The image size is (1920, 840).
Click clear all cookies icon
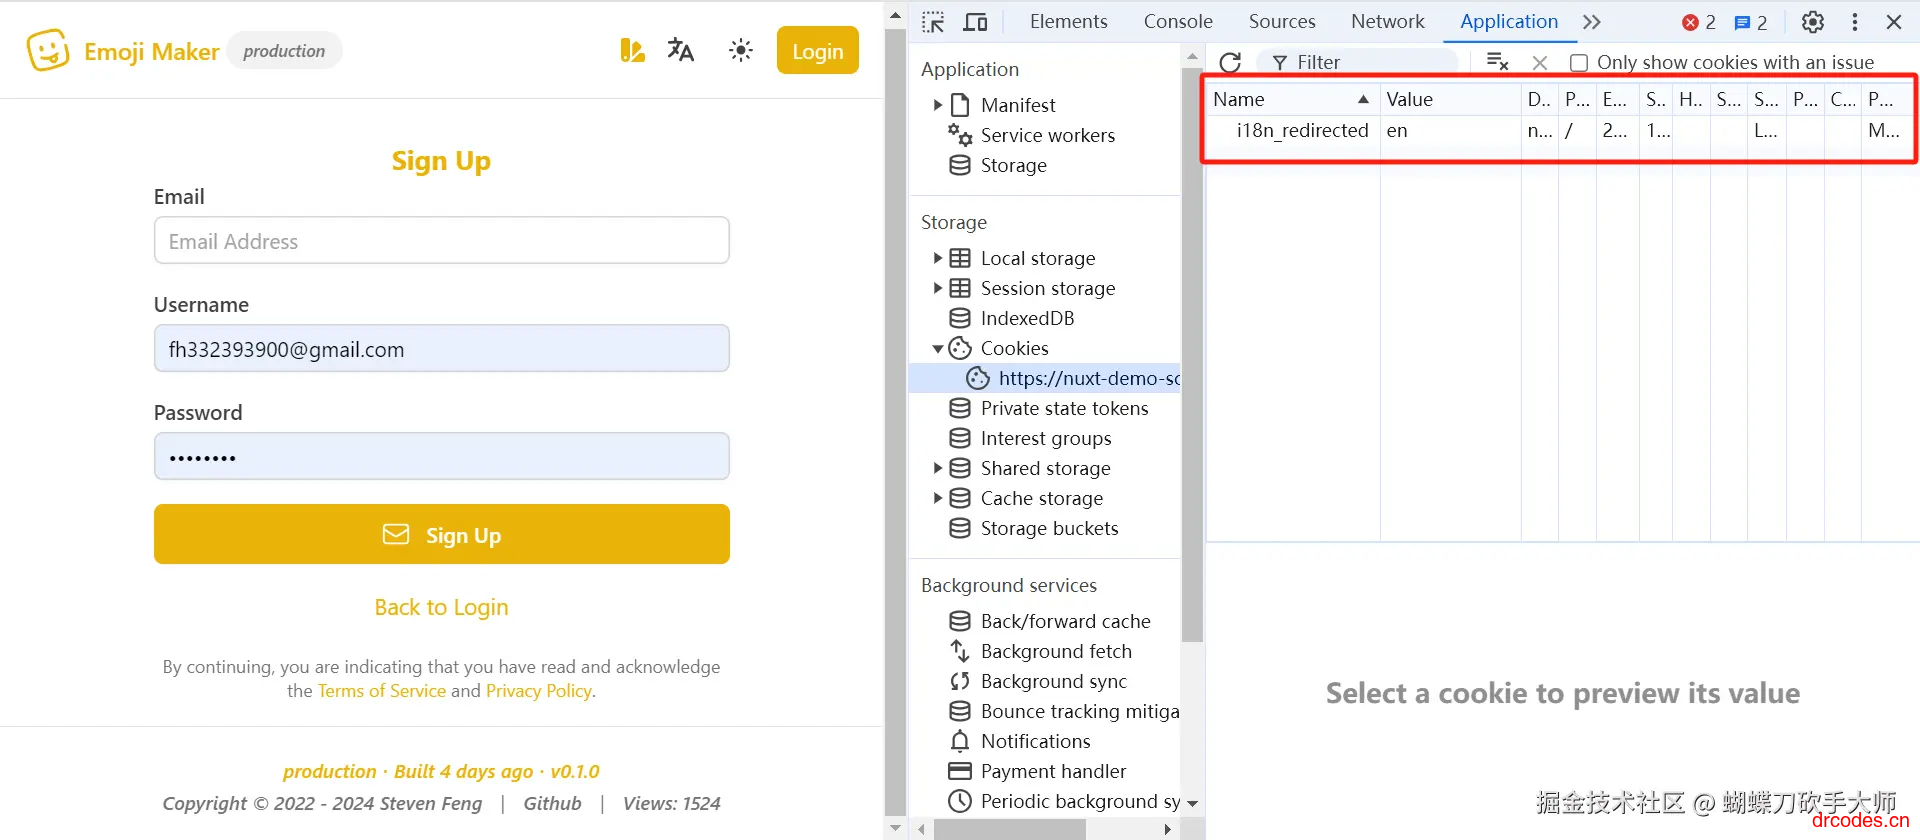pyautogui.click(x=1497, y=62)
